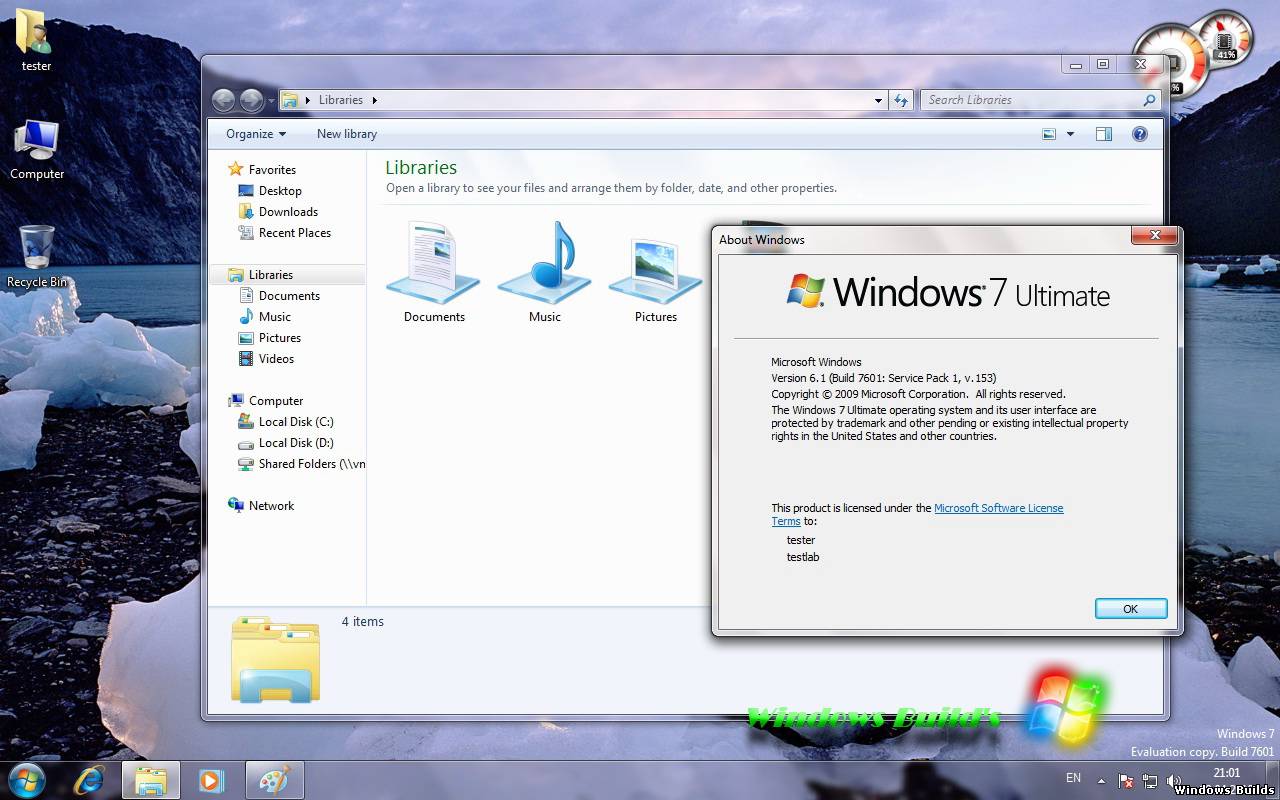Open Action Center flag icon
The image size is (1280, 800).
[1126, 781]
